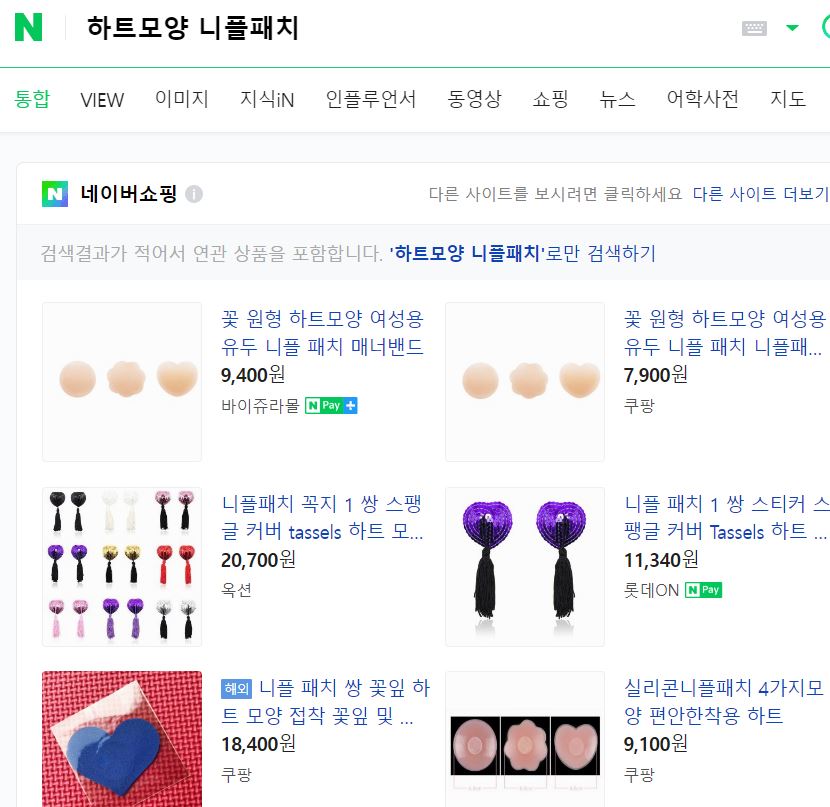The image size is (830, 807).
Task: Click '하트모양 니플패치'로만 검색하기 link
Action: coord(522,253)
